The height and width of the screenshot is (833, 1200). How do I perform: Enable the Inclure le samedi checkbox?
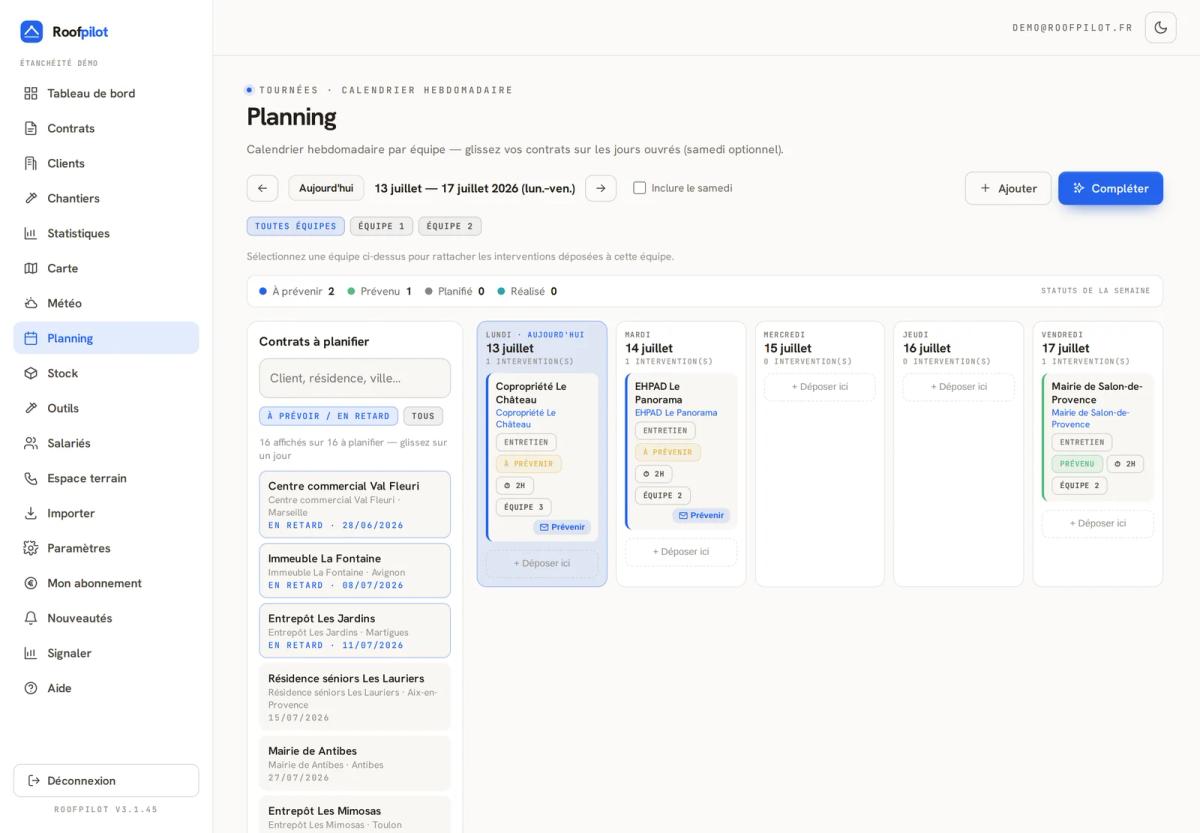click(x=640, y=188)
